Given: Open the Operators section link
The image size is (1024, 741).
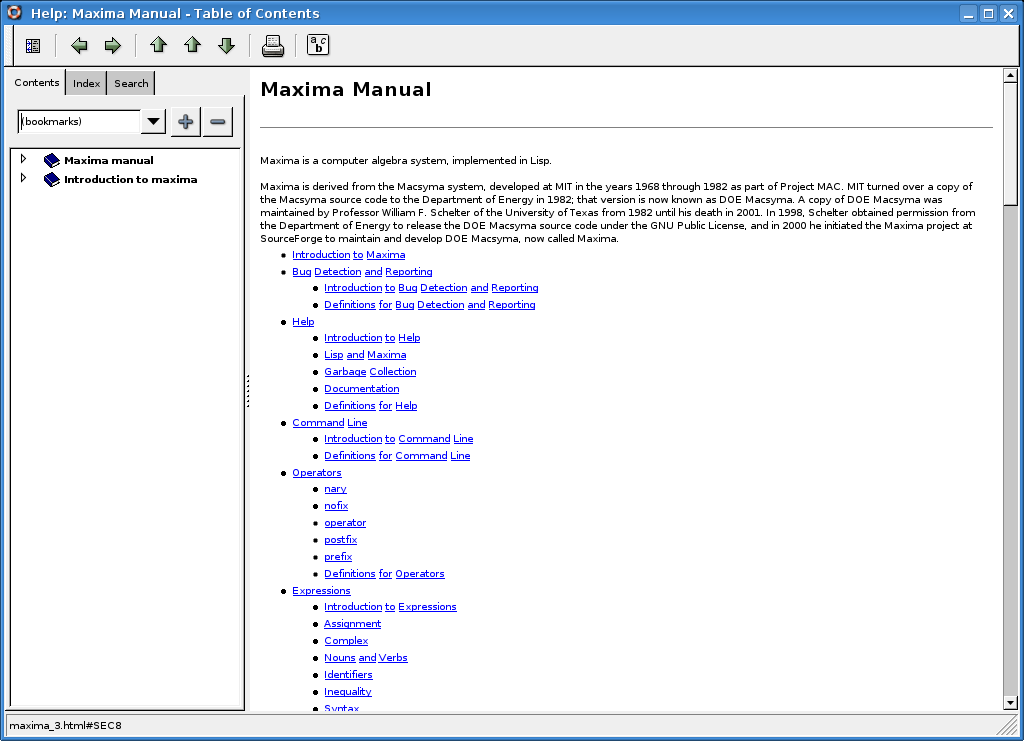Looking at the screenshot, I should coord(317,473).
